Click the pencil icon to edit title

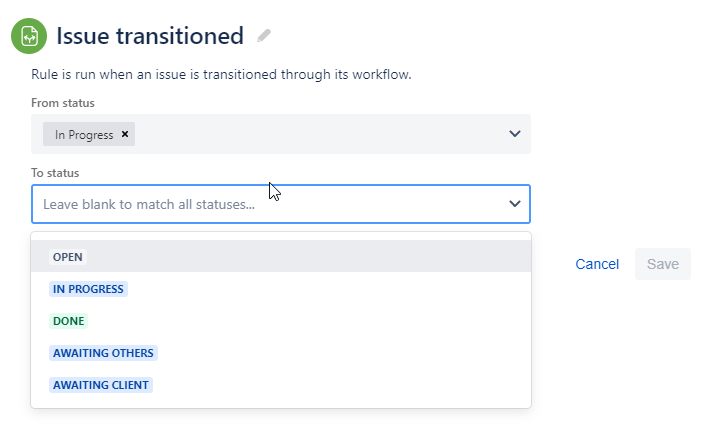coord(264,36)
